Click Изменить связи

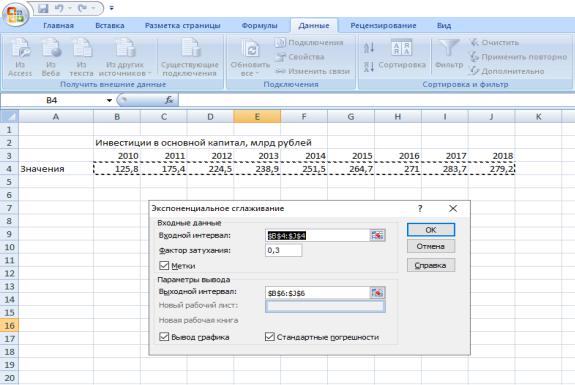pyautogui.click(x=312, y=71)
